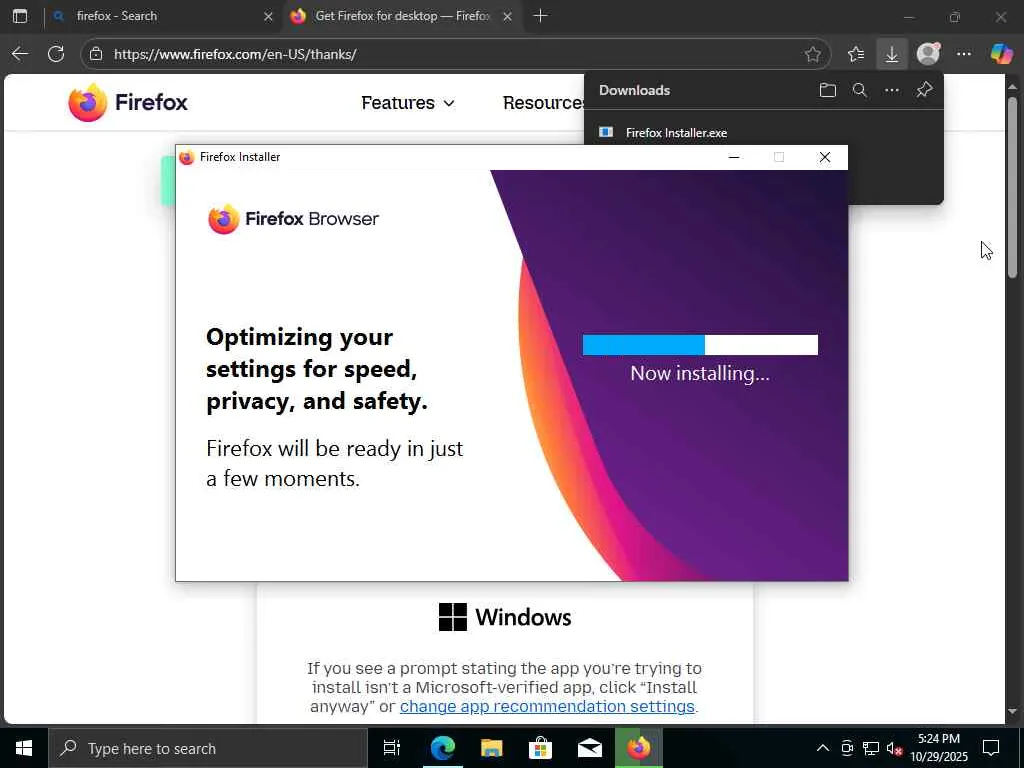Open Edge Settings and more menu
Viewport: 1024px width, 768px height.
coord(964,54)
